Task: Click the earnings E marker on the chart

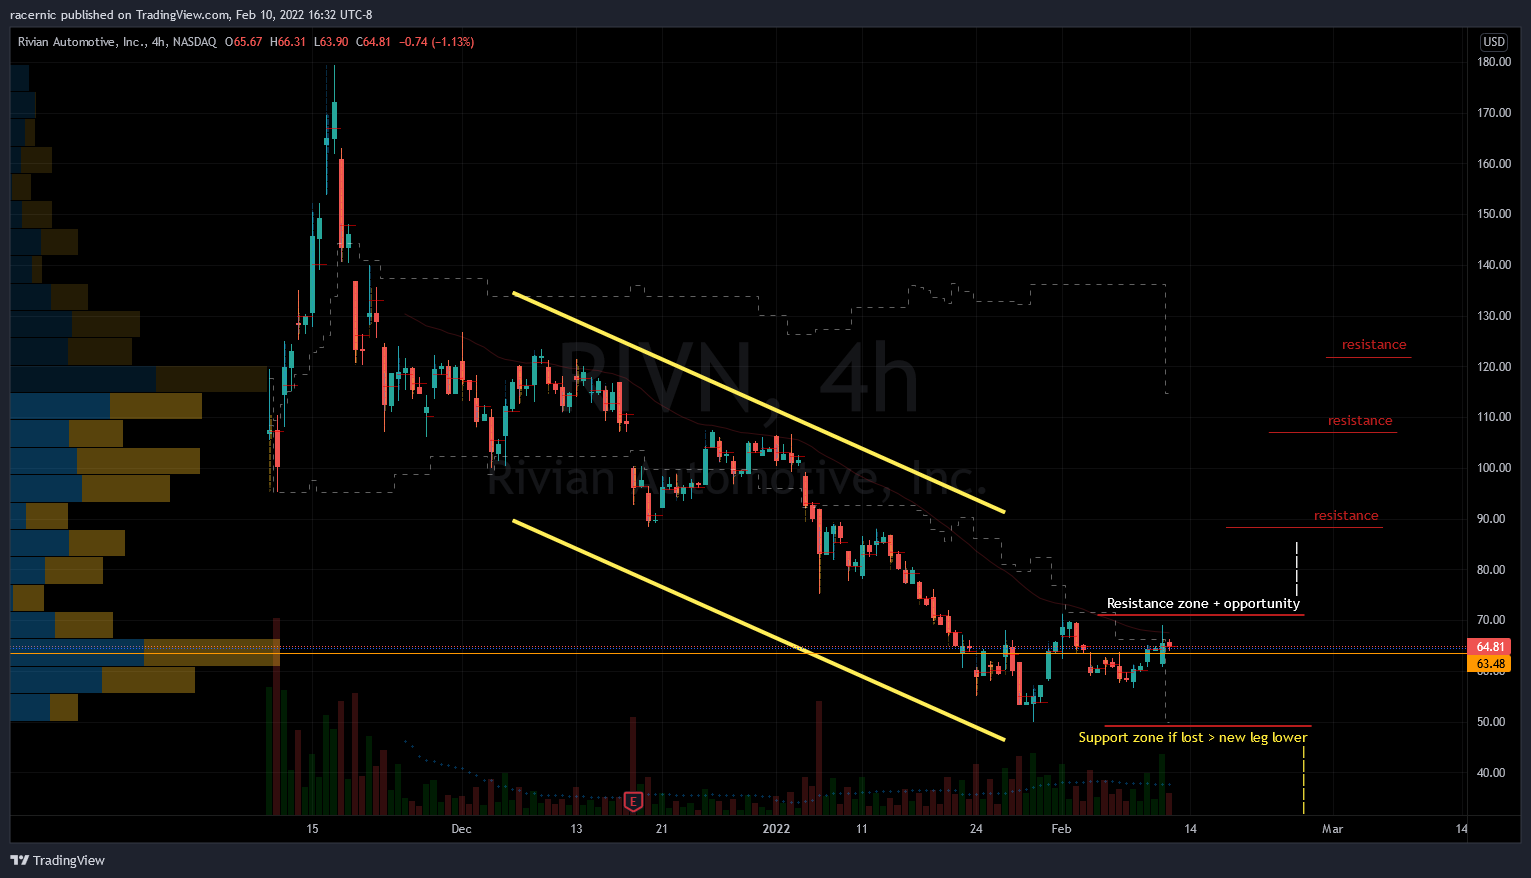Action: click(632, 801)
